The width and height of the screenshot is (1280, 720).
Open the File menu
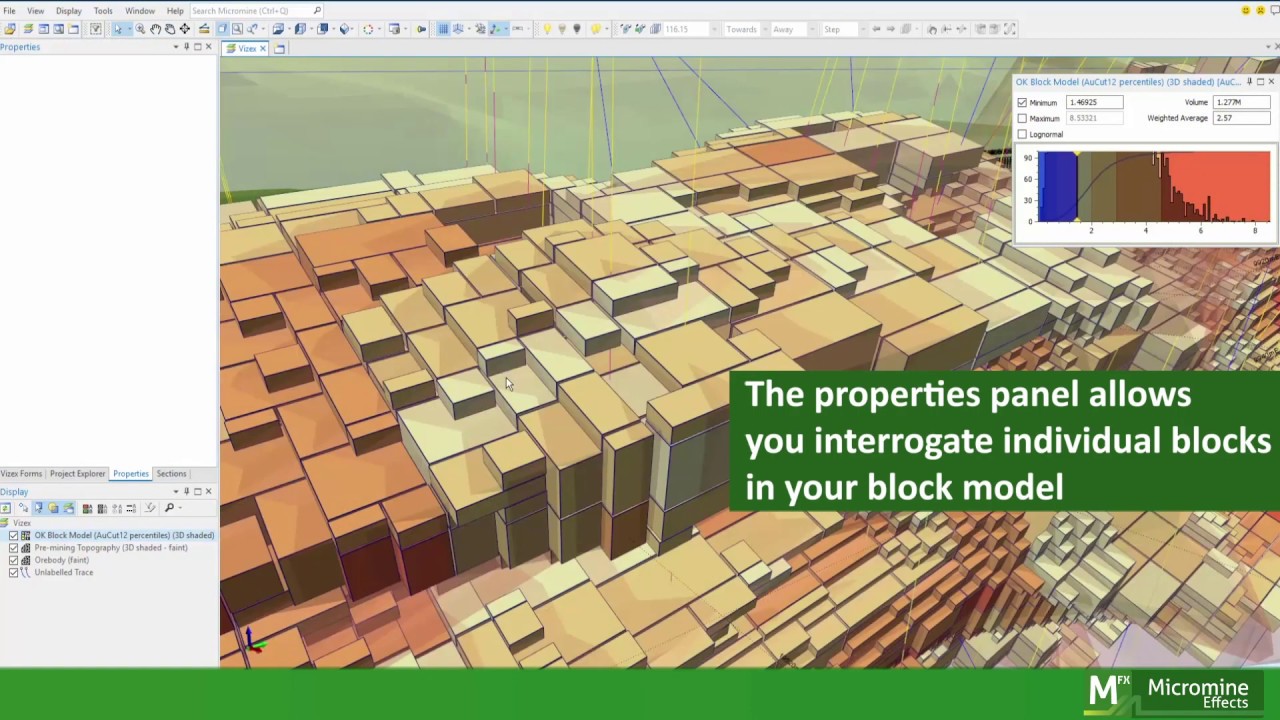coord(9,10)
